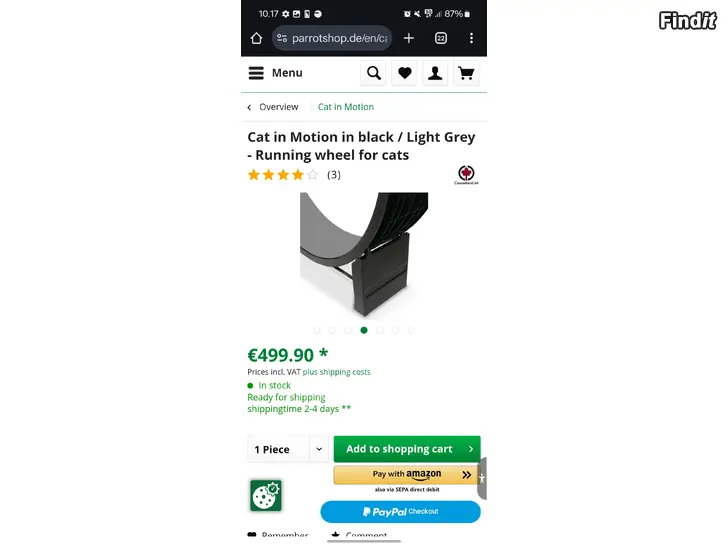Open the hamburger Menu
728x546 pixels.
click(x=275, y=73)
